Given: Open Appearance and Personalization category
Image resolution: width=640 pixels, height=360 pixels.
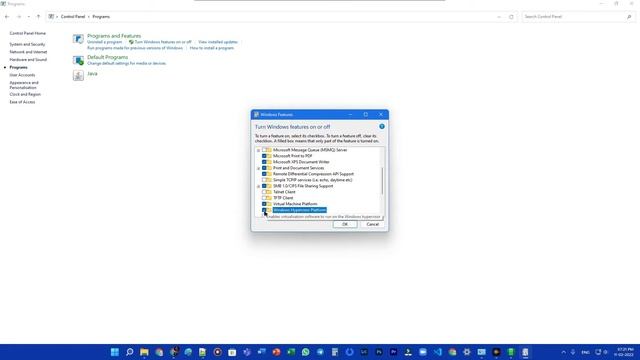Looking at the screenshot, I should pyautogui.click(x=24, y=85).
